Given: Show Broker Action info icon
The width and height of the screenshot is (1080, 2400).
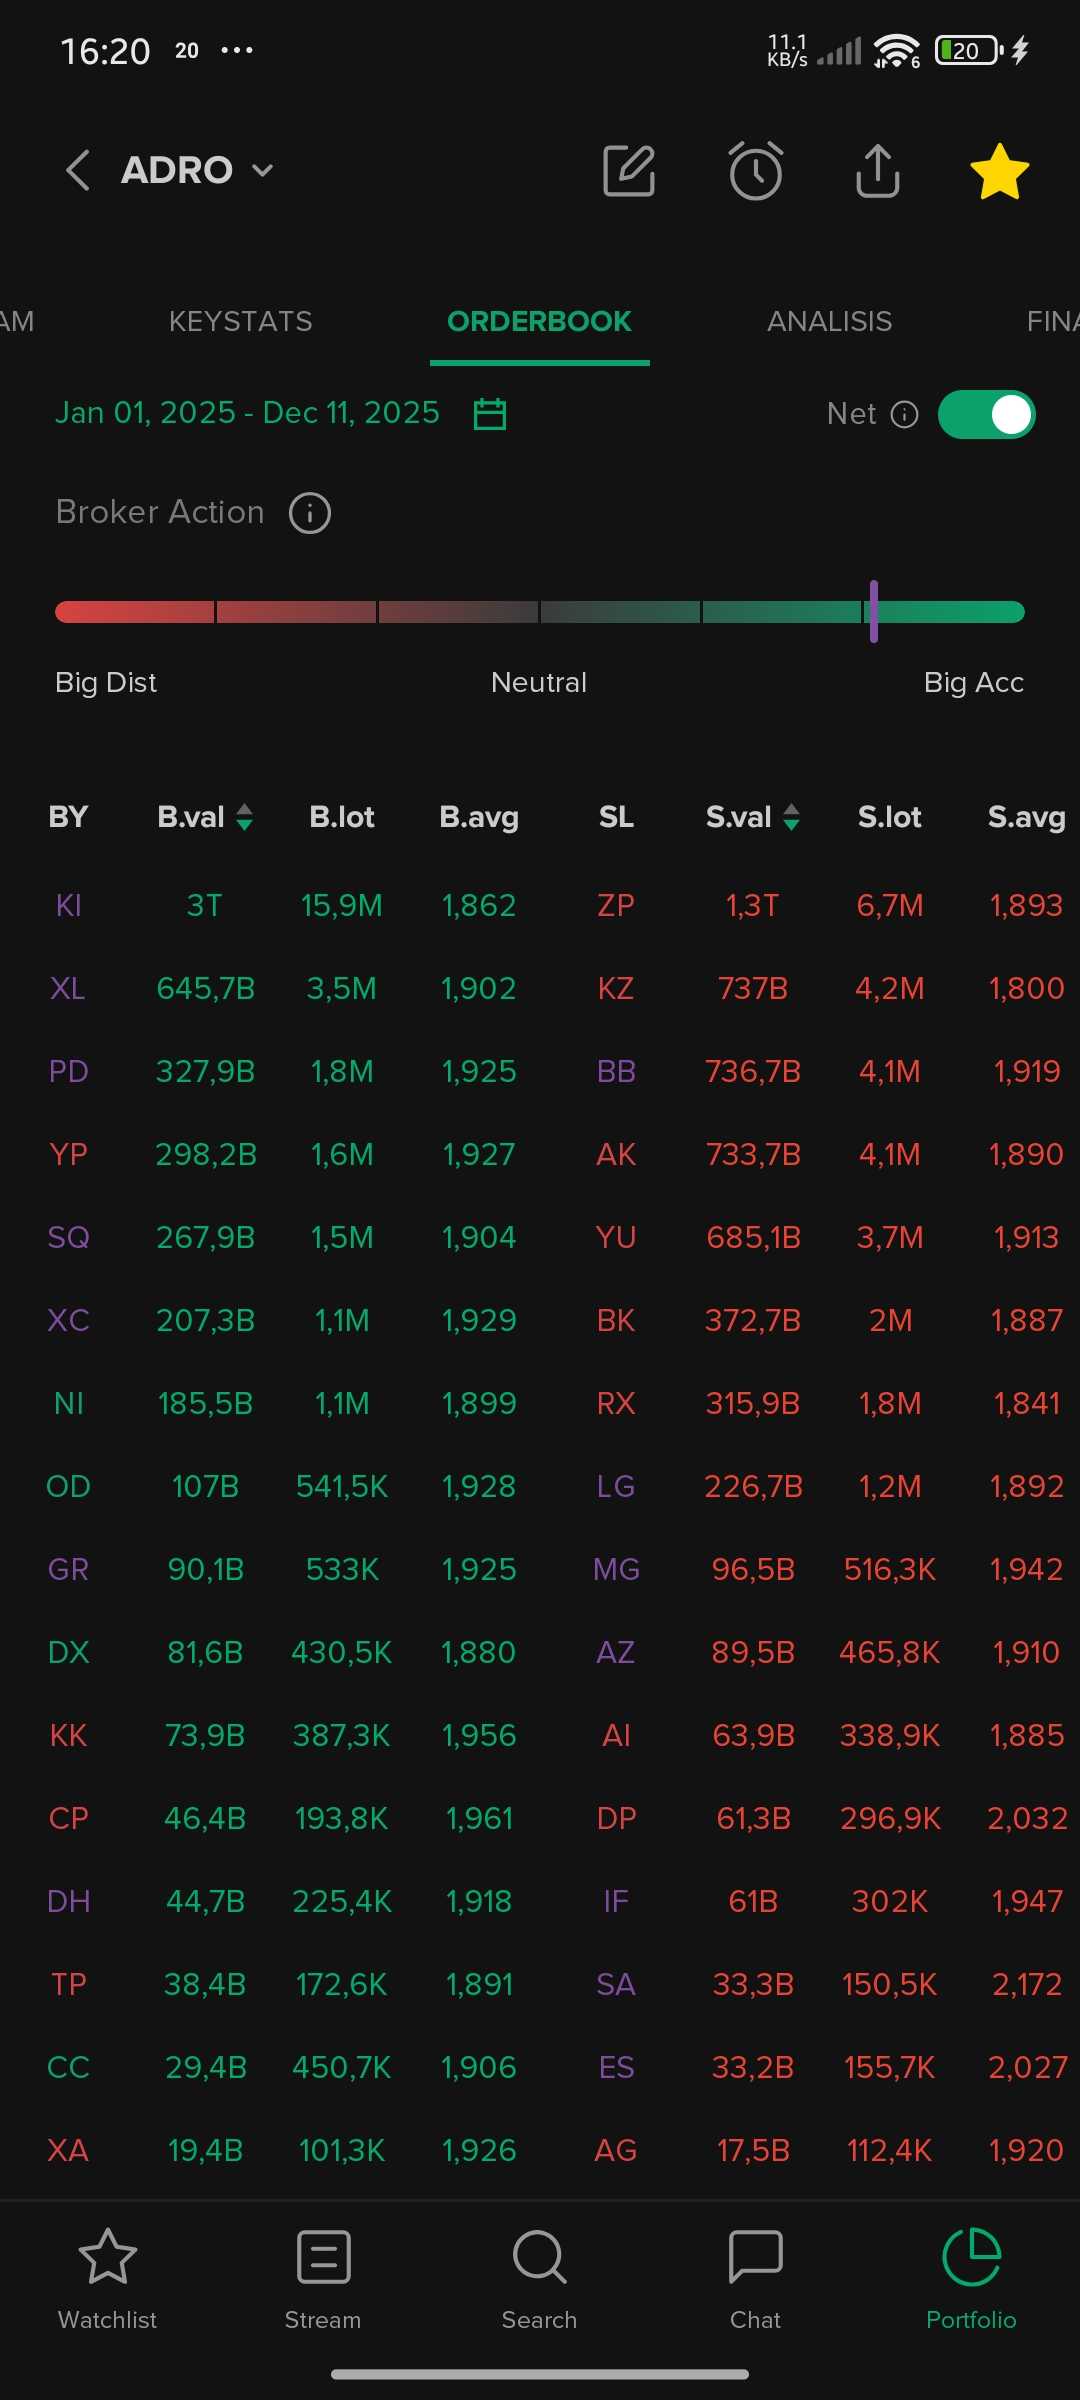Looking at the screenshot, I should (x=310, y=513).
